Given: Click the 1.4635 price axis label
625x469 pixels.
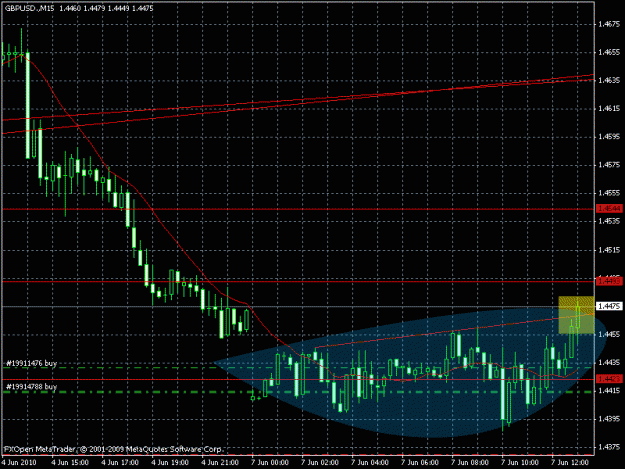Looking at the screenshot, I should point(609,80).
